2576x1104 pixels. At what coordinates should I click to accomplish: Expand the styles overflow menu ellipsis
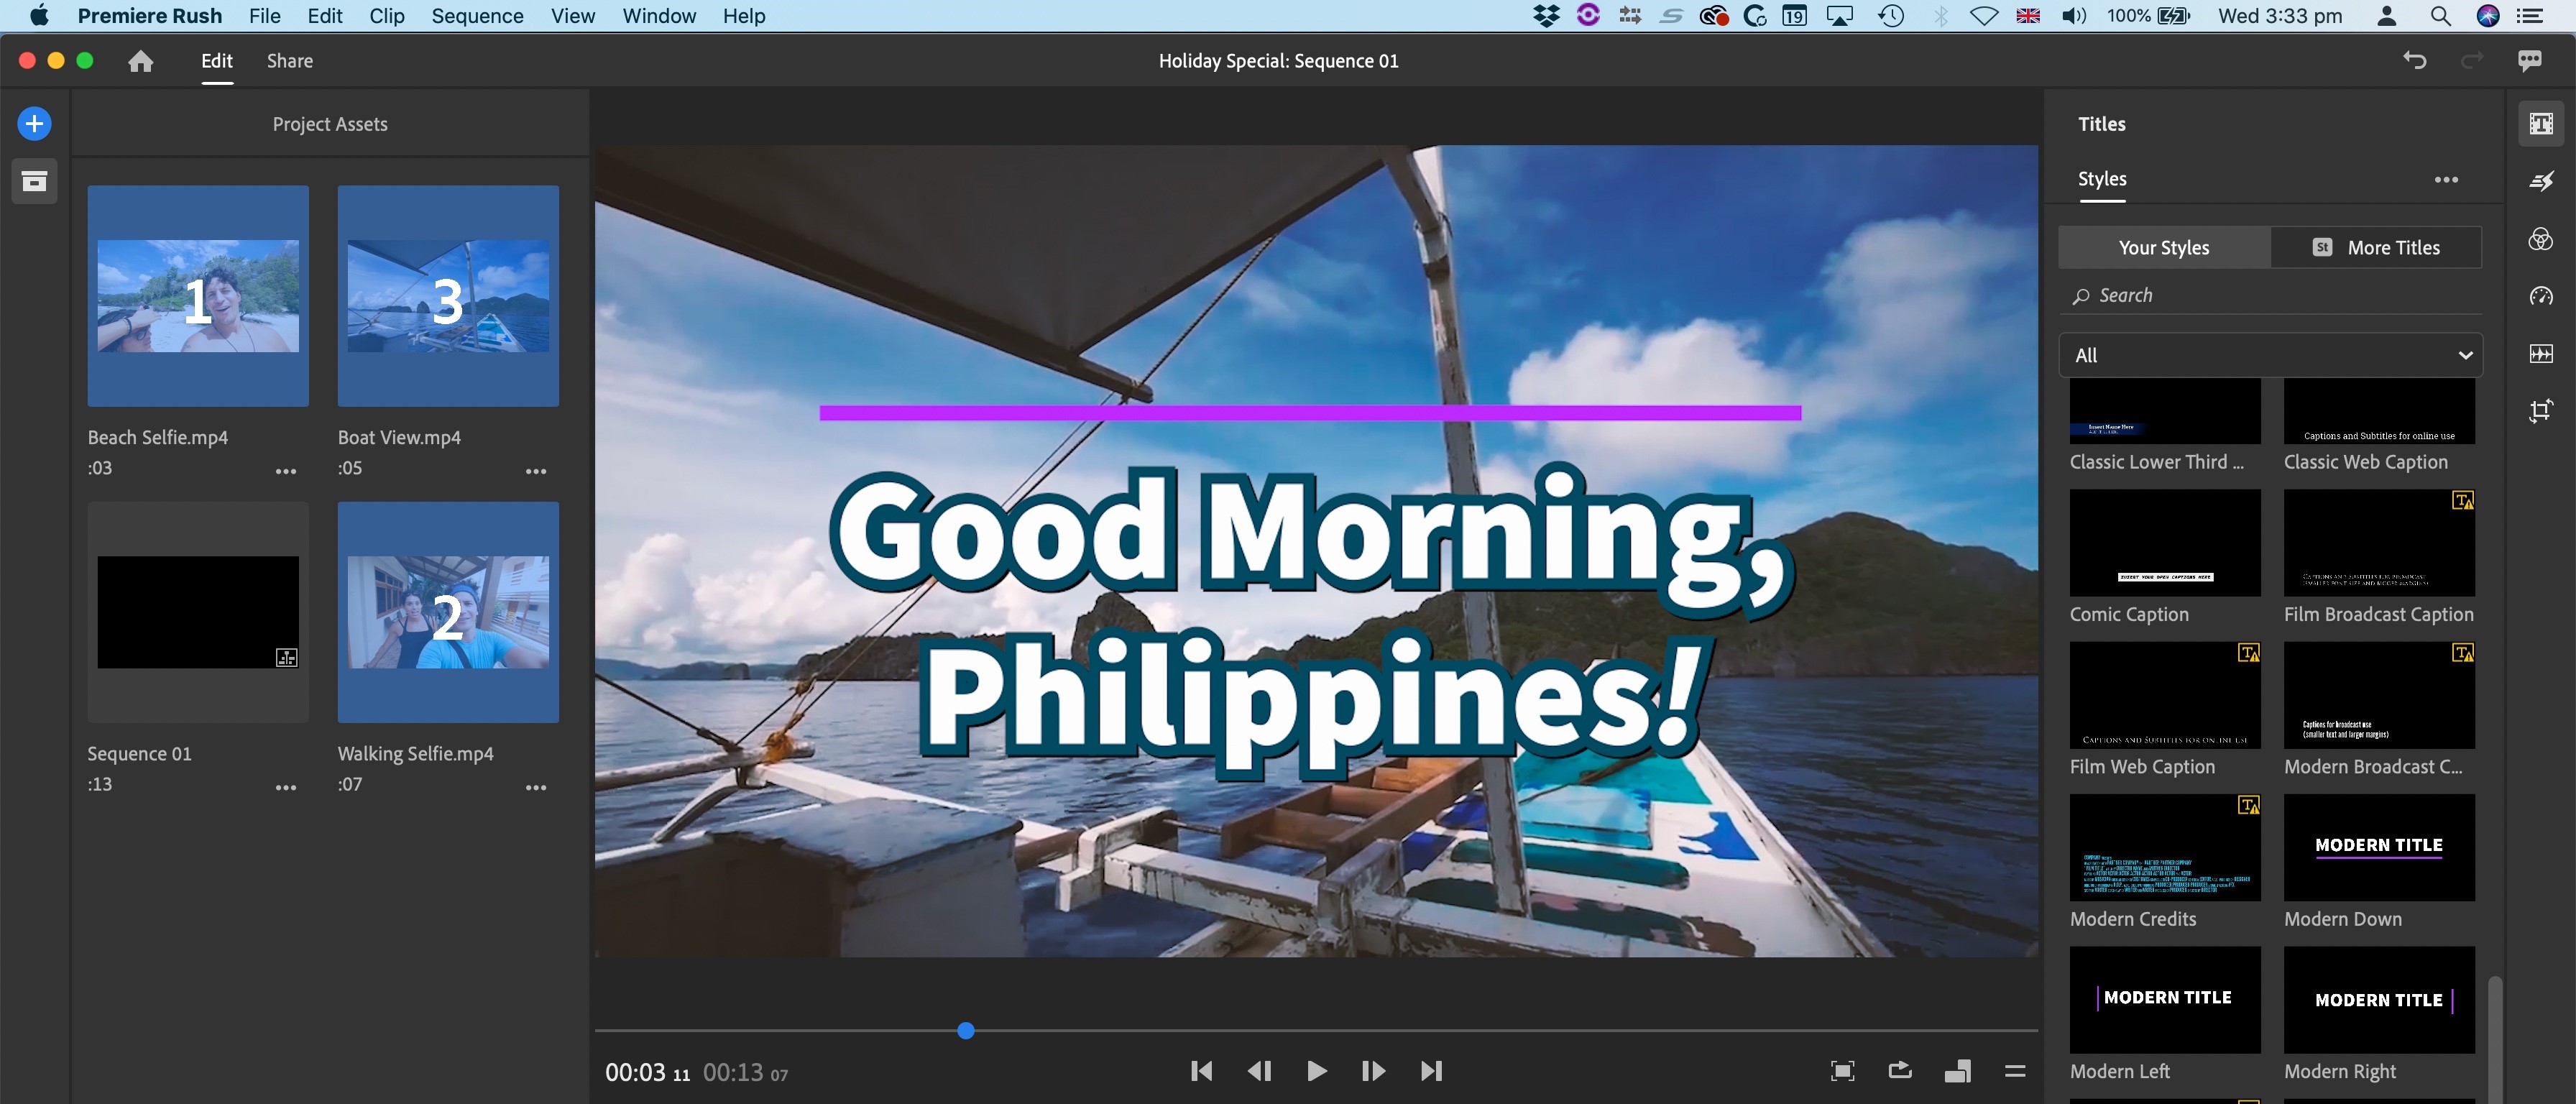(2446, 180)
